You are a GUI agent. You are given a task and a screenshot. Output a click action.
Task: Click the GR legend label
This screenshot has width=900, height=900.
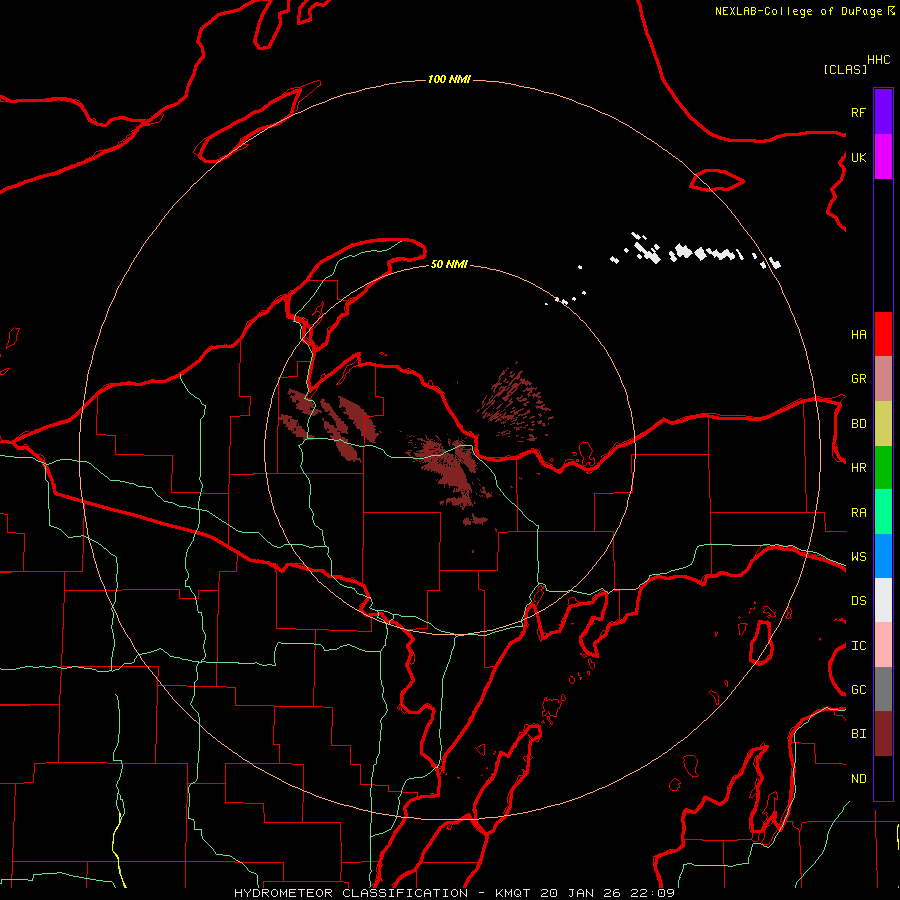(x=858, y=379)
